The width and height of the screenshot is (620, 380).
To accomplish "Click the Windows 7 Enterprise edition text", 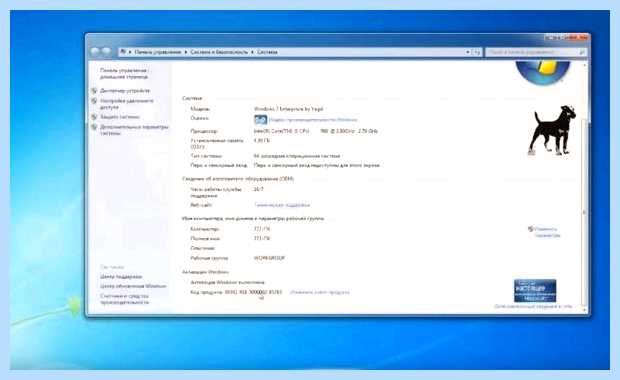I will point(289,109).
